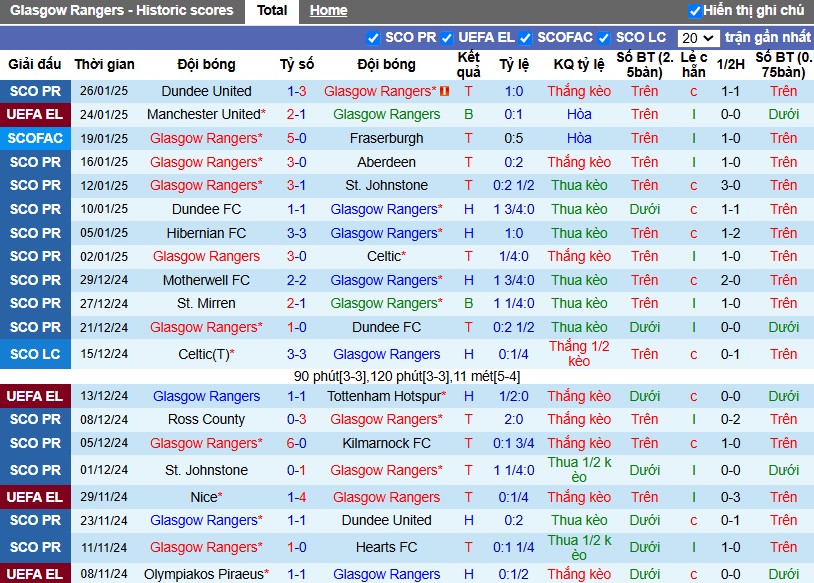Click the Fraserburgh team name
814x583 pixels.
pos(386,139)
